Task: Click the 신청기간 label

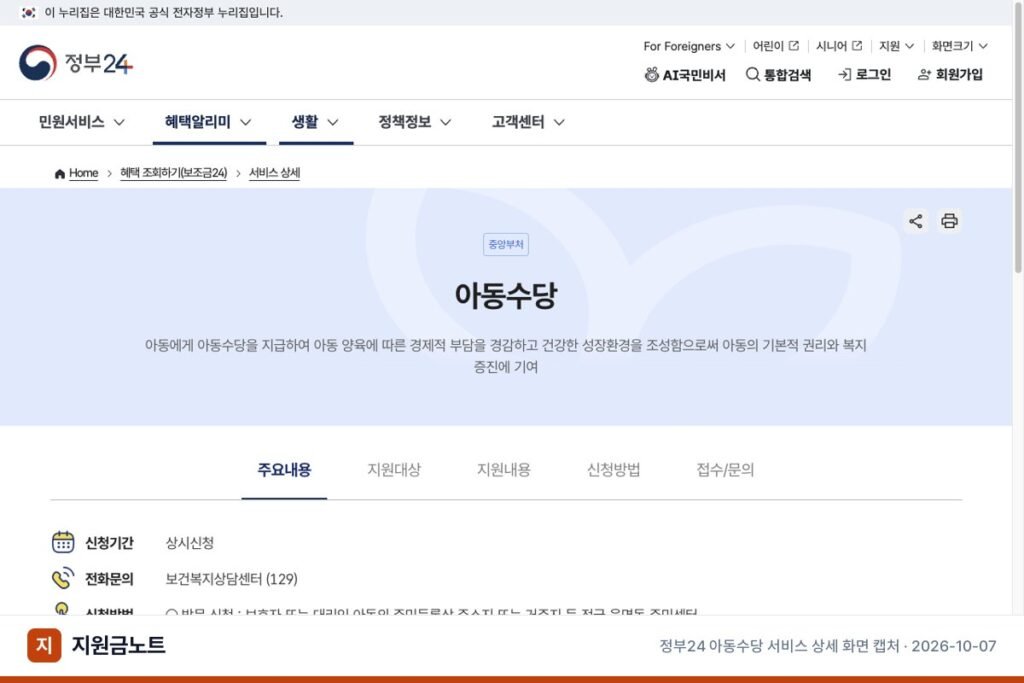Action: [x=109, y=543]
